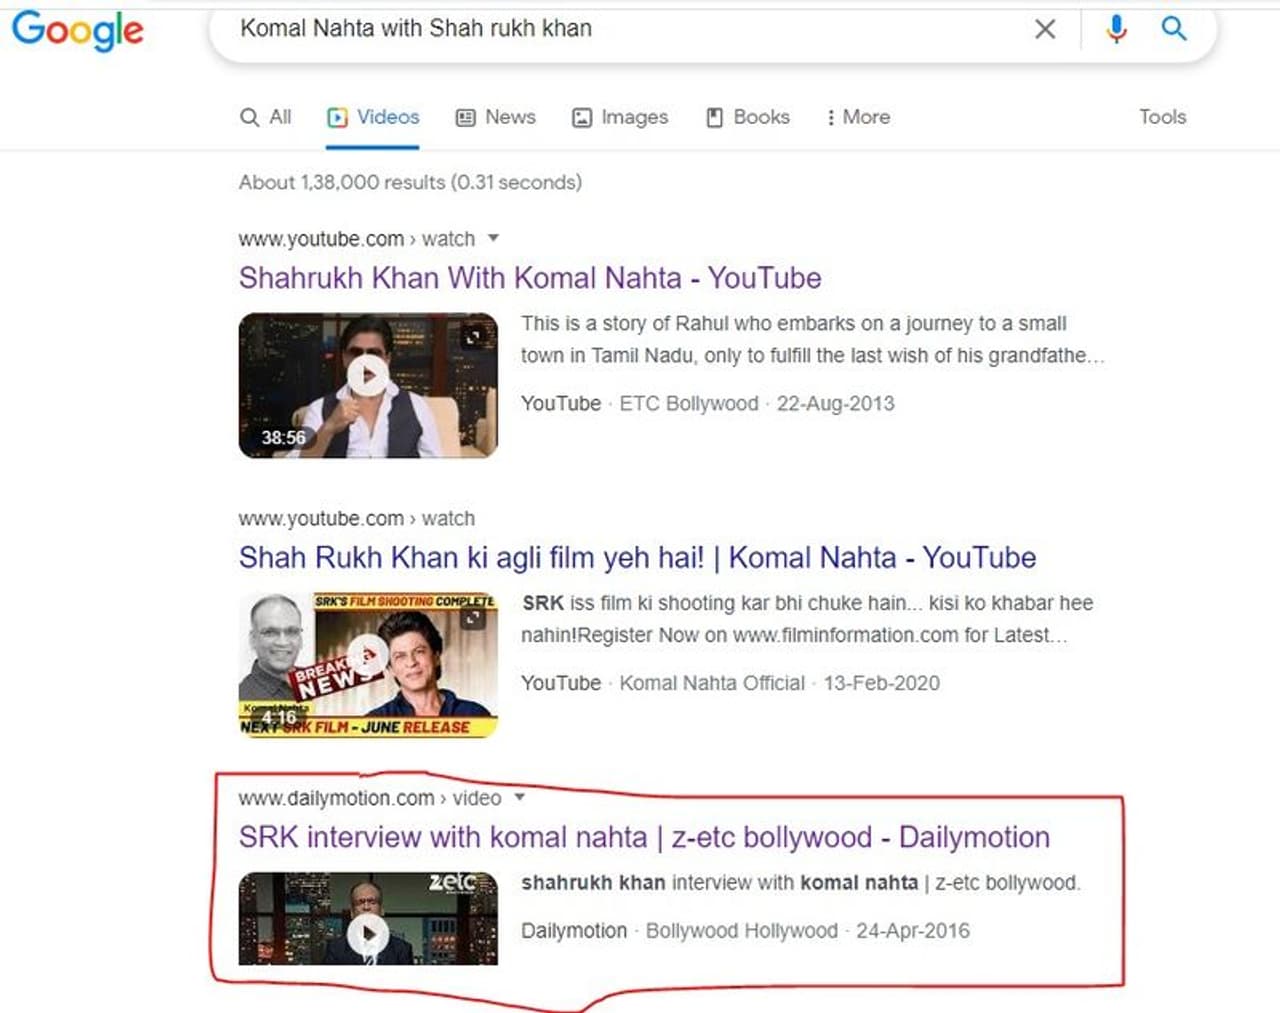
Task: Open dropdown arrow next to first youtube.com URL
Action: pyautogui.click(x=493, y=238)
